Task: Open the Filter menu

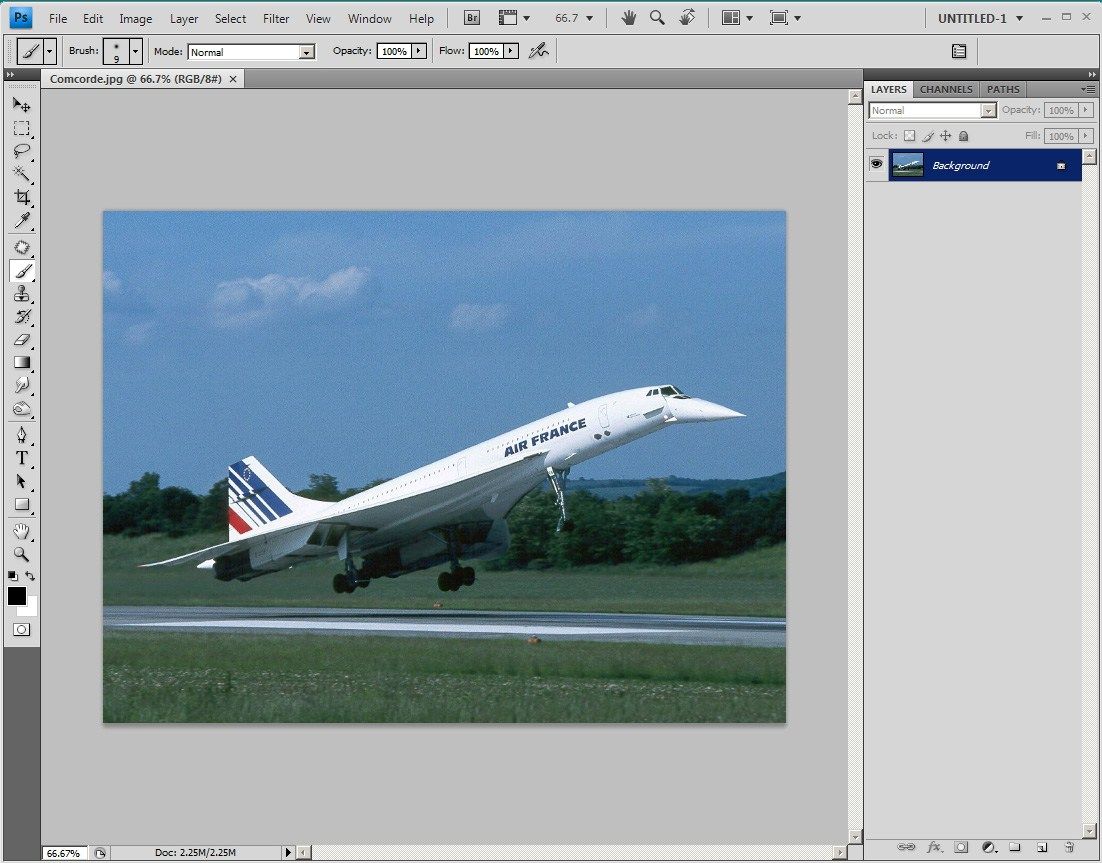Action: pyautogui.click(x=276, y=18)
